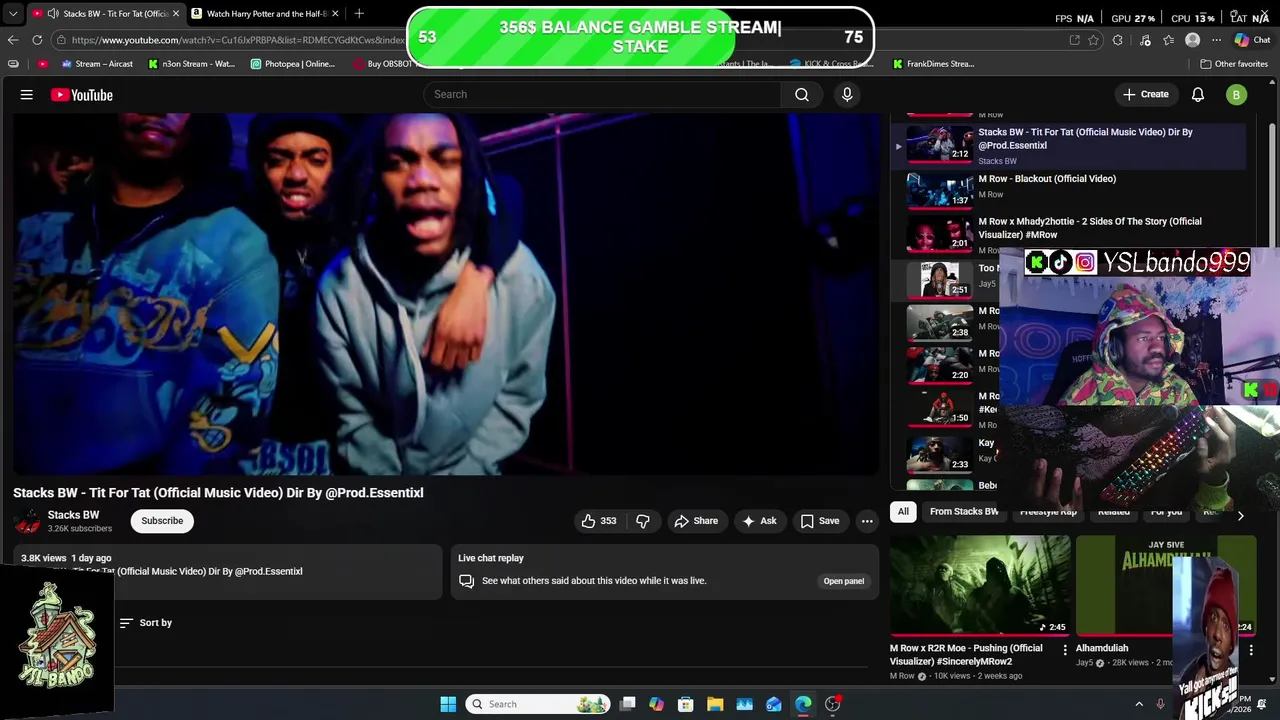This screenshot has width=1280, height=720.
Task: Open File Explorer from the taskbar
Action: tap(715, 704)
